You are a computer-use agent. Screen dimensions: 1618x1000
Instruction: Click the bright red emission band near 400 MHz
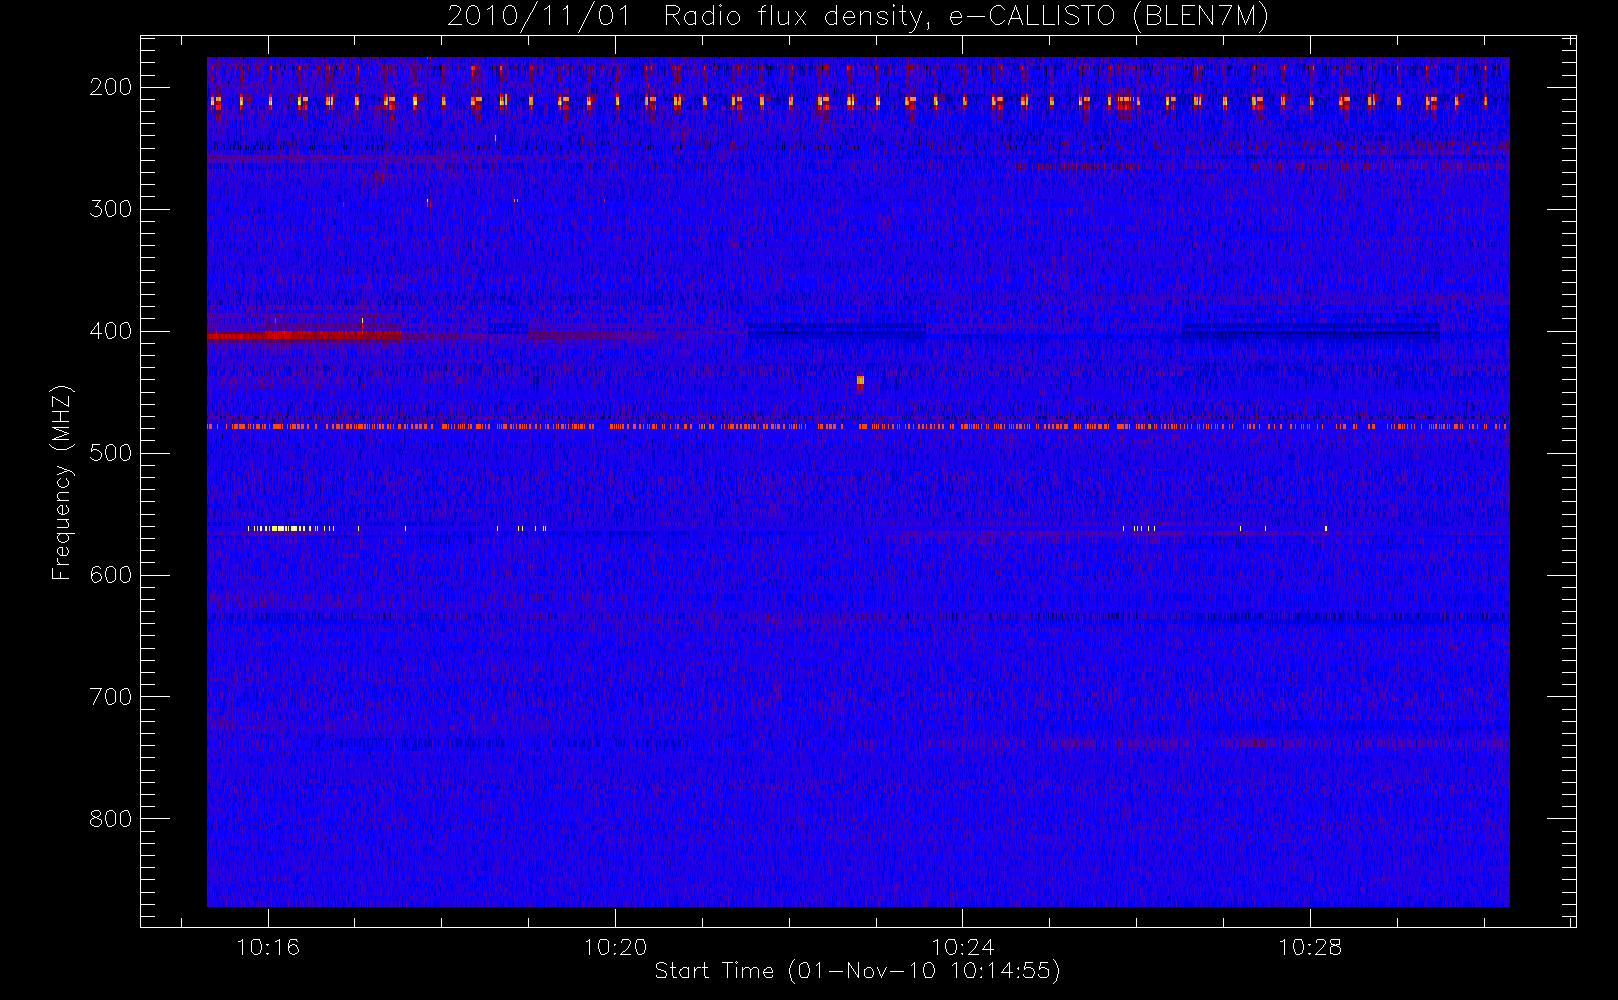[x=304, y=336]
